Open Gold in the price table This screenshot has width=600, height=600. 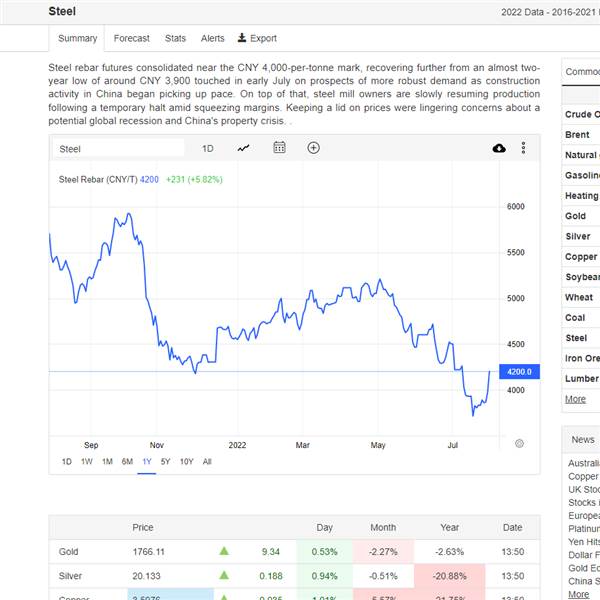click(68, 551)
